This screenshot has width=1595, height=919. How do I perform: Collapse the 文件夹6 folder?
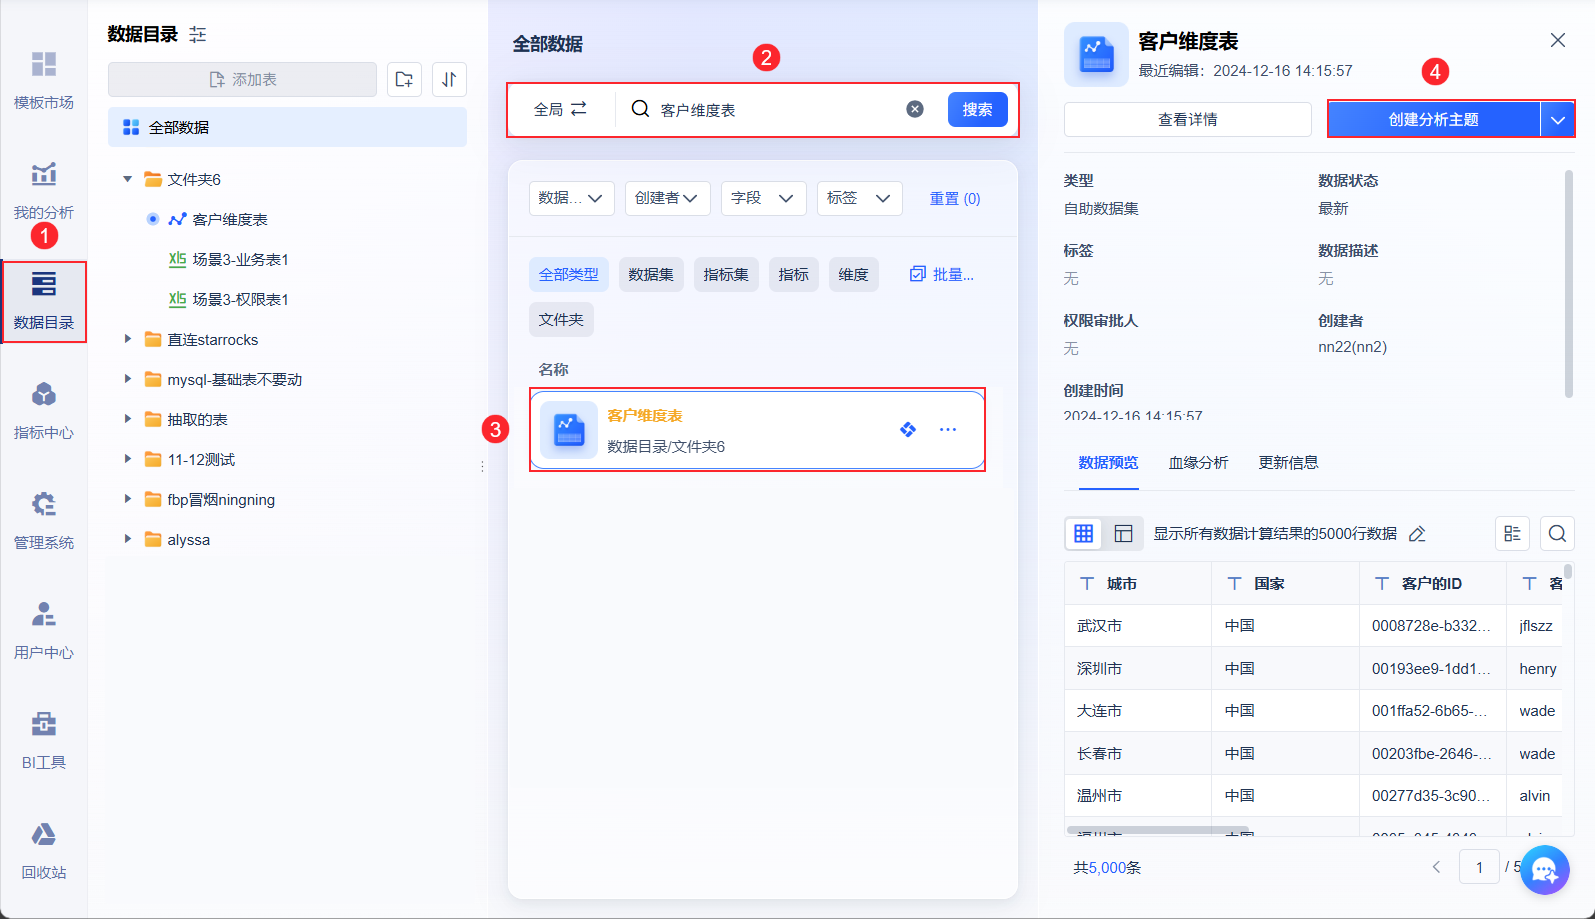(x=128, y=179)
